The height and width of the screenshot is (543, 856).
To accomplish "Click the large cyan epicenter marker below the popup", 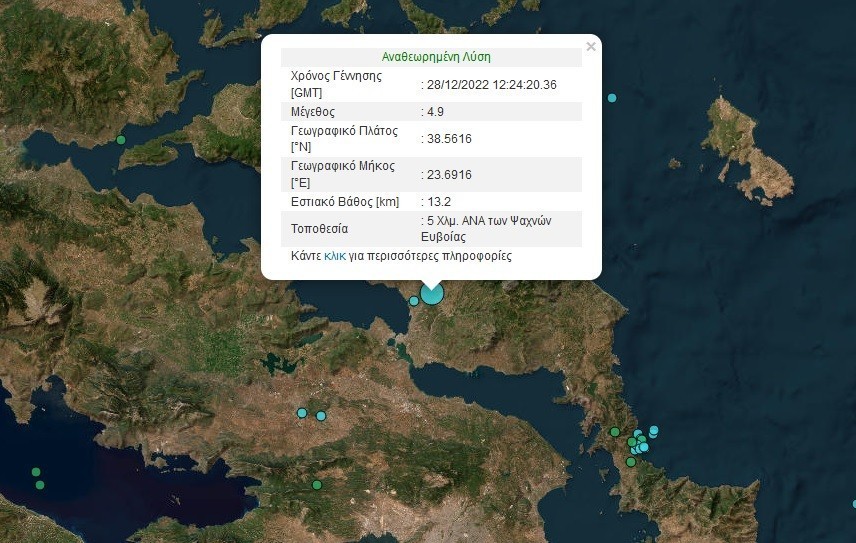I will click(x=431, y=293).
